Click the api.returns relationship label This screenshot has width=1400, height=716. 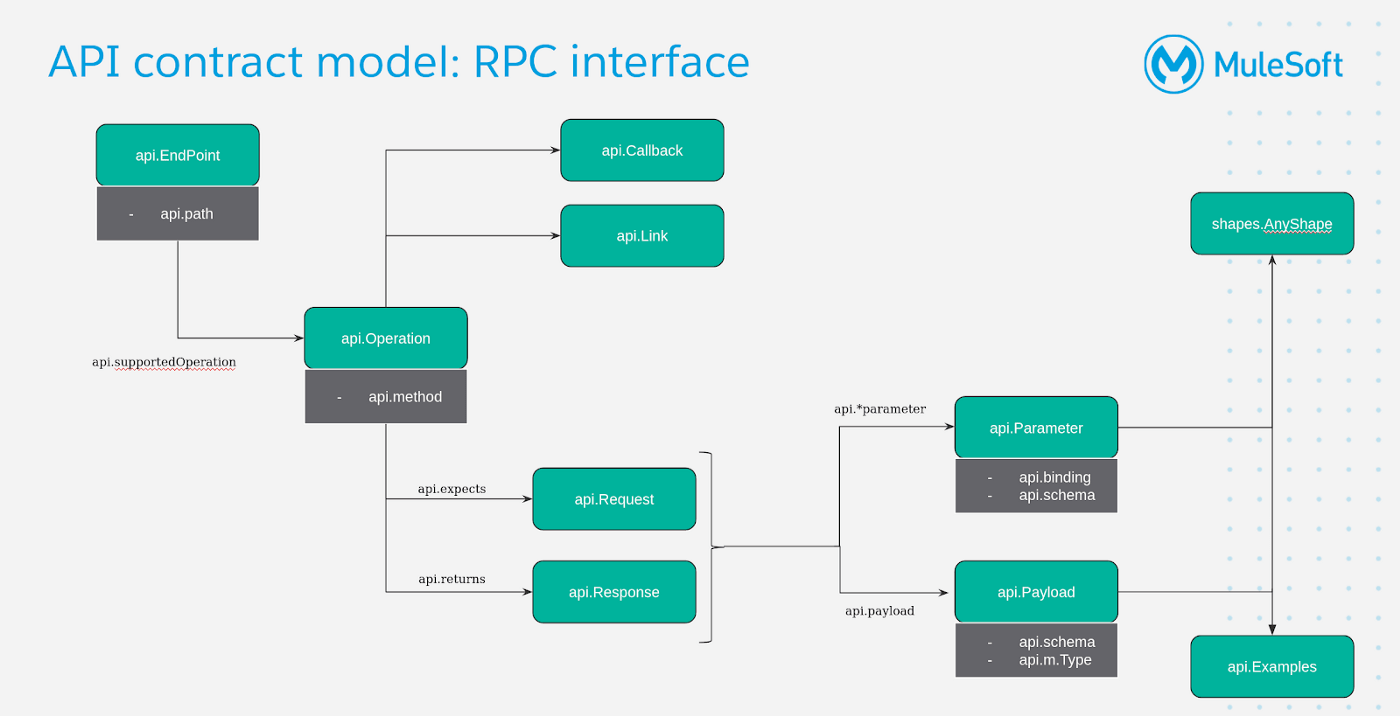click(451, 578)
